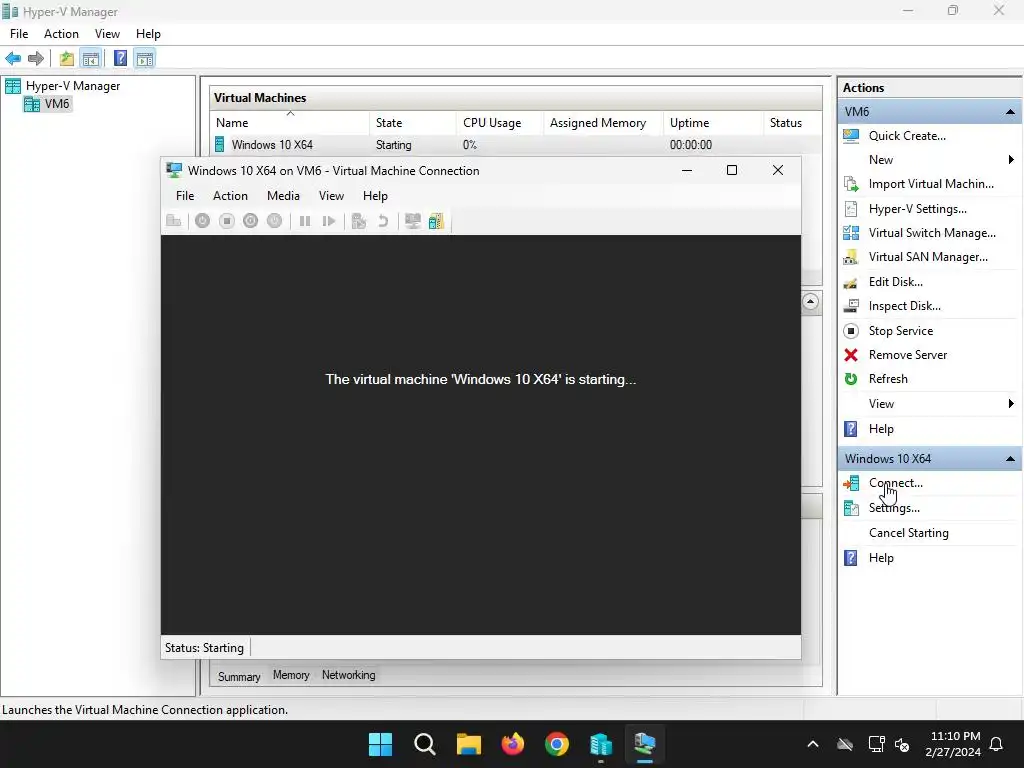The height and width of the screenshot is (768, 1024).
Task: Expand the New submenu arrow in Actions
Action: coord(1011,160)
